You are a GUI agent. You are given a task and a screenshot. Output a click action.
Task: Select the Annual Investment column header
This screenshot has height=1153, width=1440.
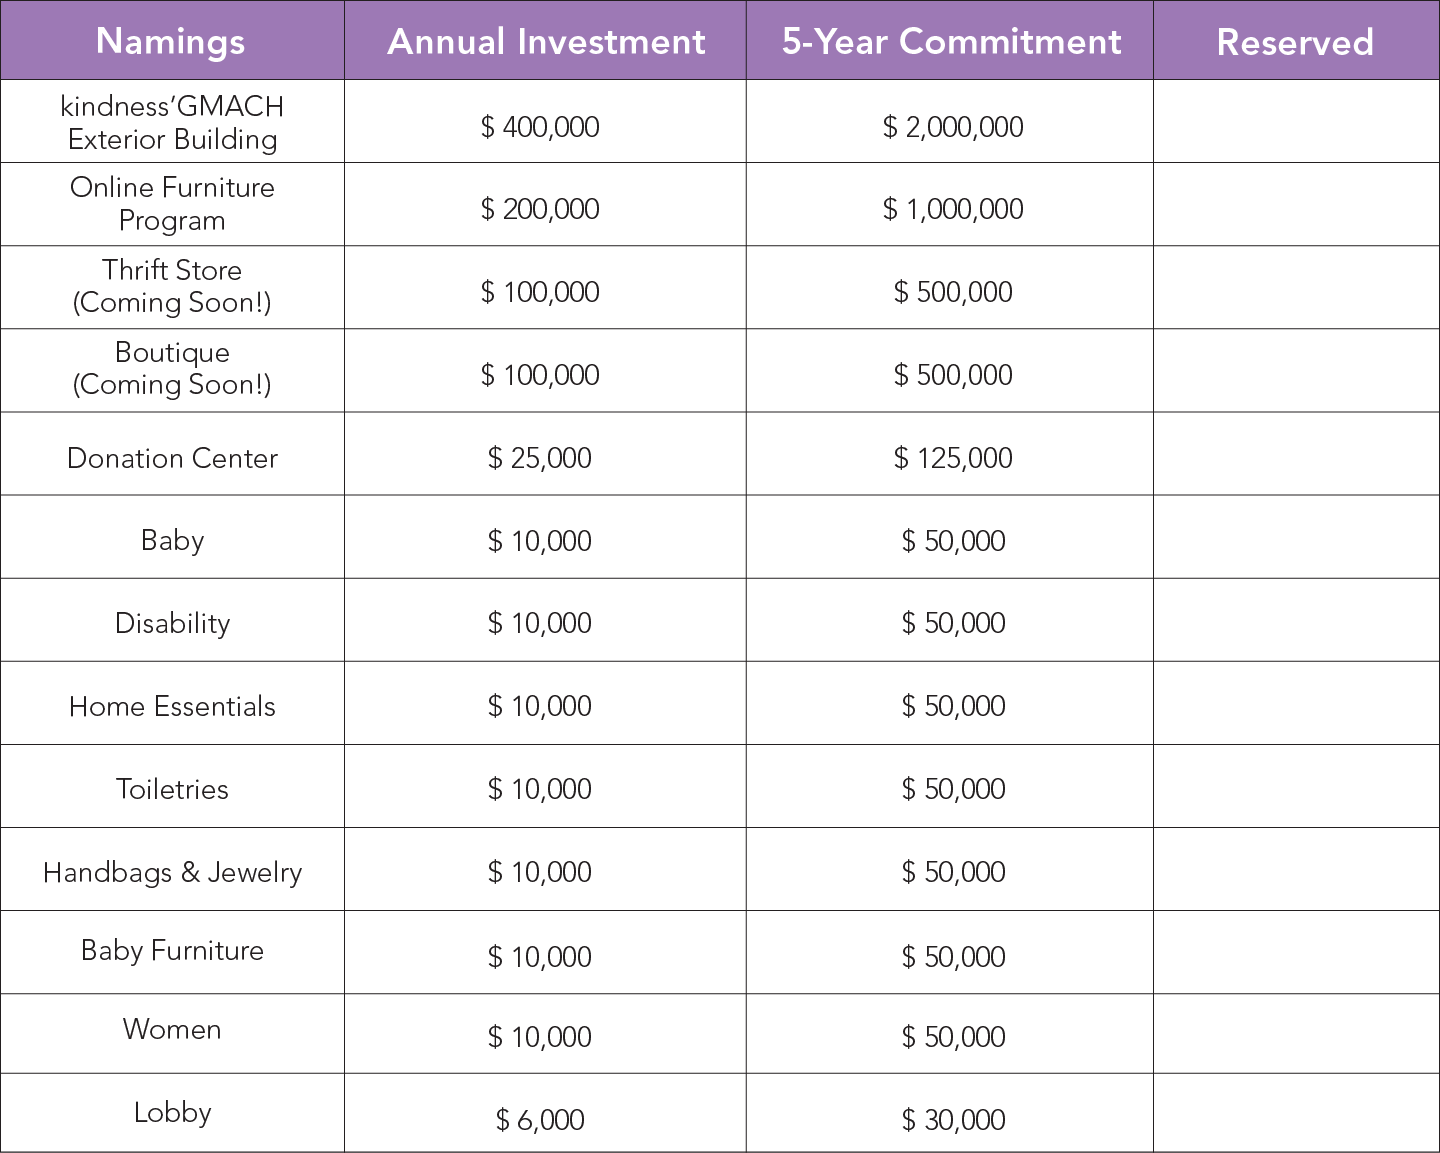tap(546, 41)
